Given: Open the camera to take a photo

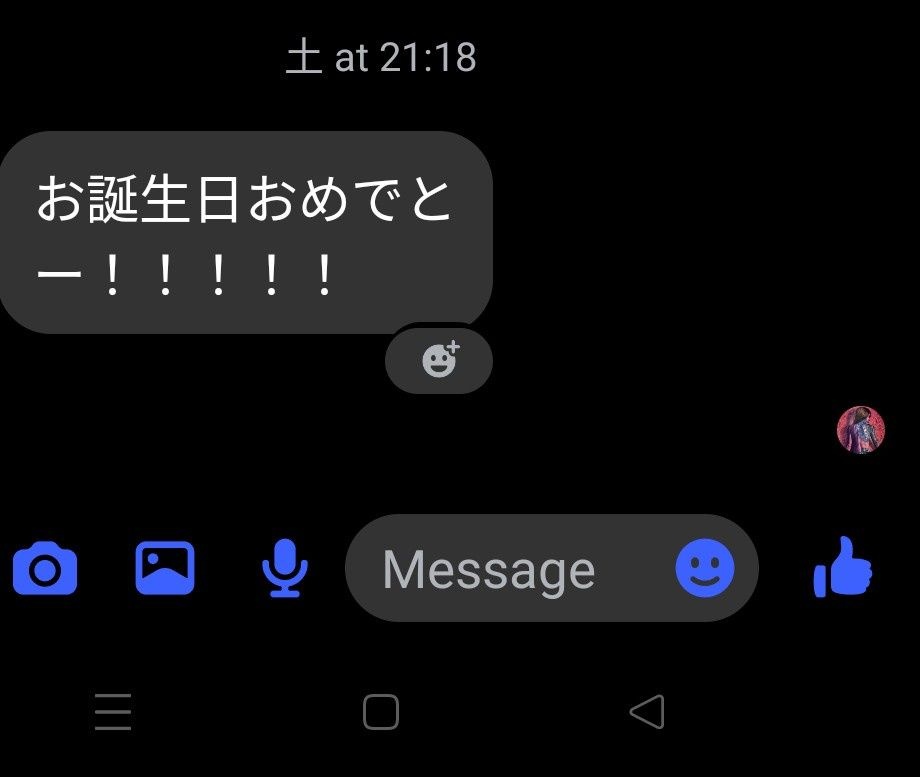Looking at the screenshot, I should [45, 568].
